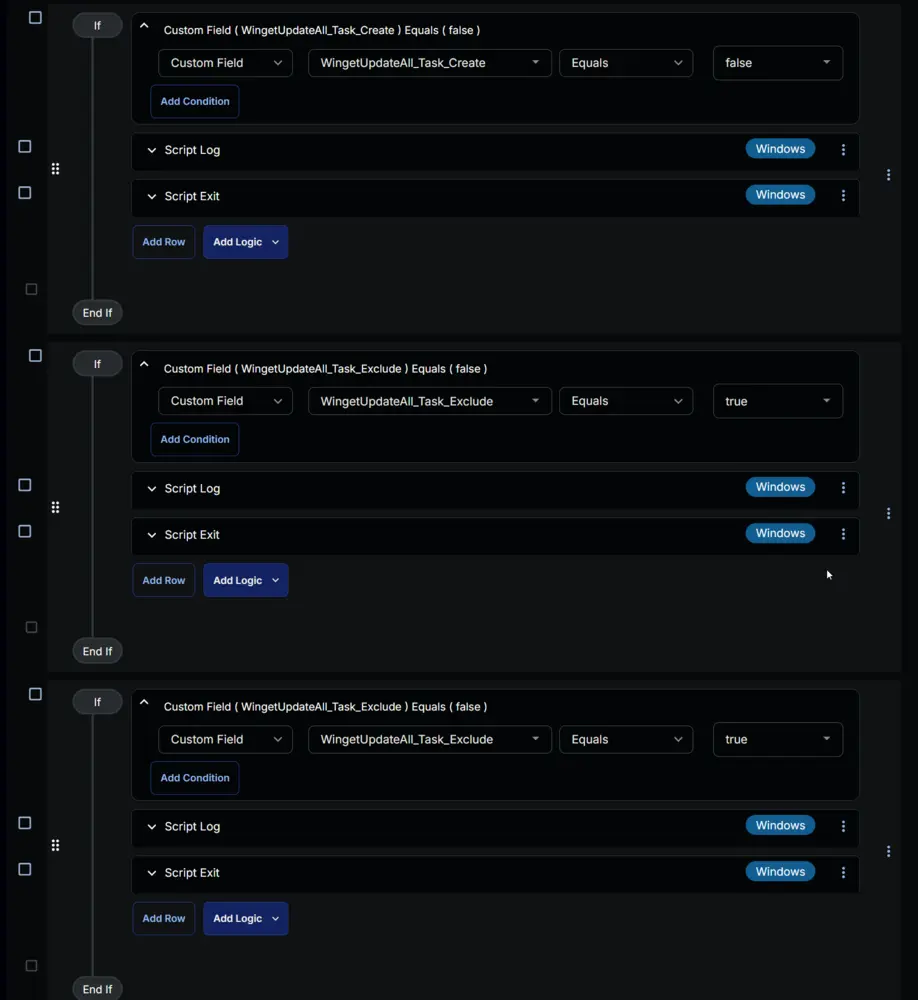Viewport: 918px width, 1000px height.
Task: Check the box beside the last If pill
Action: (36, 694)
